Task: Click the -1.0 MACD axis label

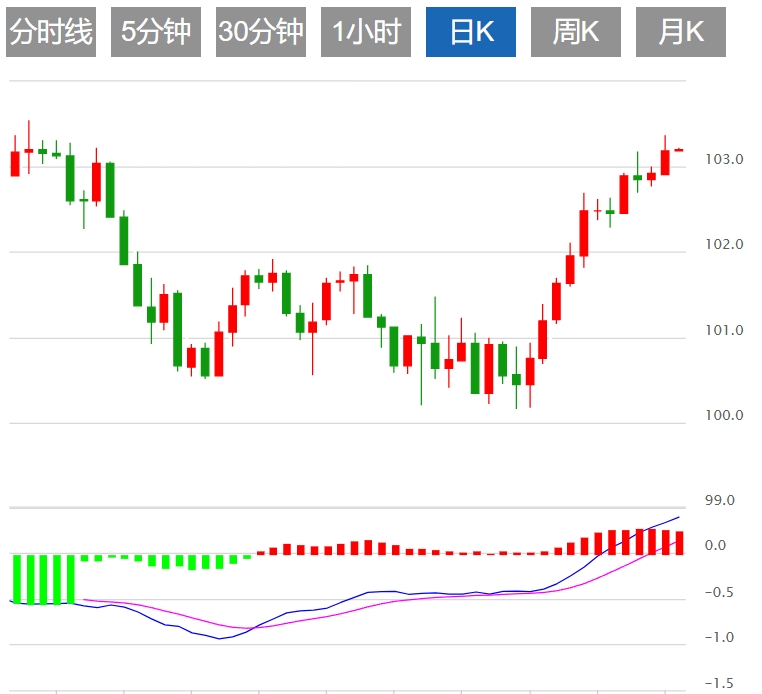Action: pyautogui.click(x=718, y=638)
